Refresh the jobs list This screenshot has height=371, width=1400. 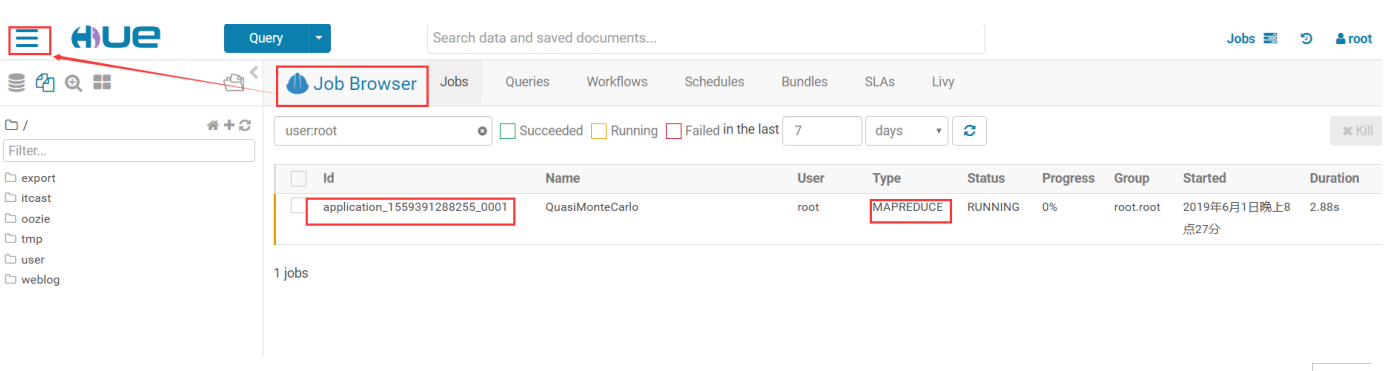pyautogui.click(x=969, y=131)
